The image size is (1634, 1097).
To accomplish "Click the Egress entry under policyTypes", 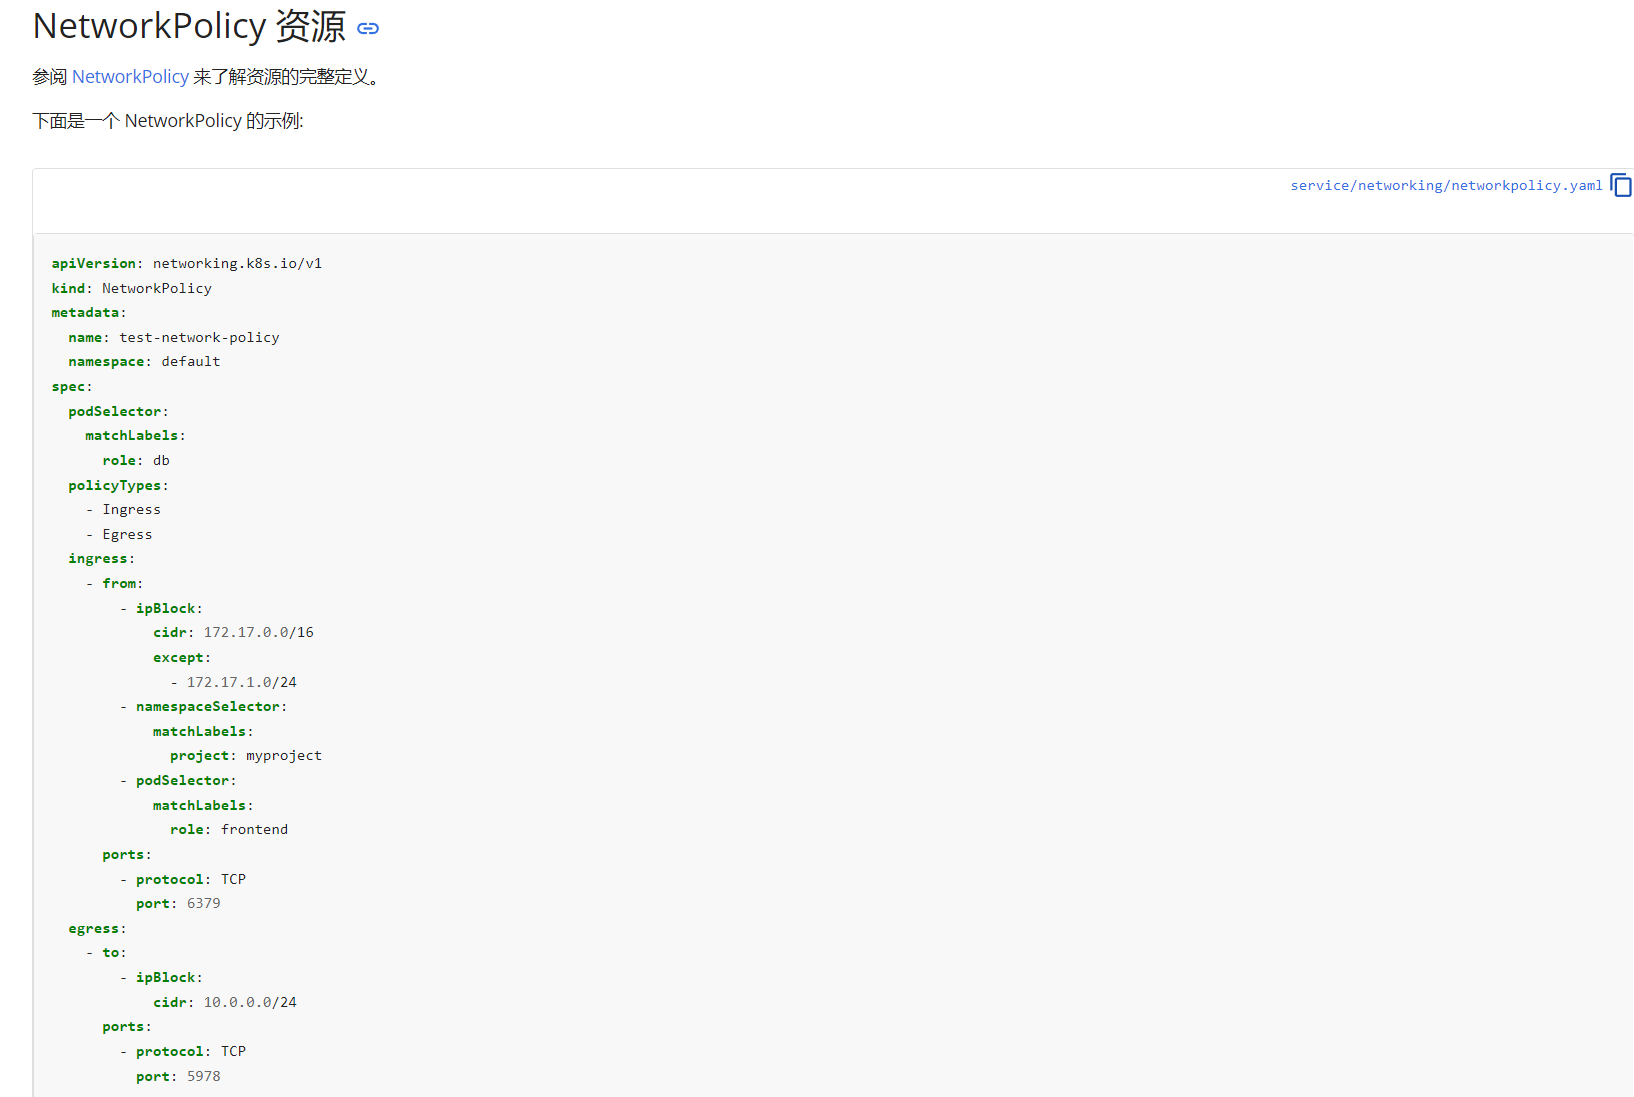I will pyautogui.click(x=127, y=534).
